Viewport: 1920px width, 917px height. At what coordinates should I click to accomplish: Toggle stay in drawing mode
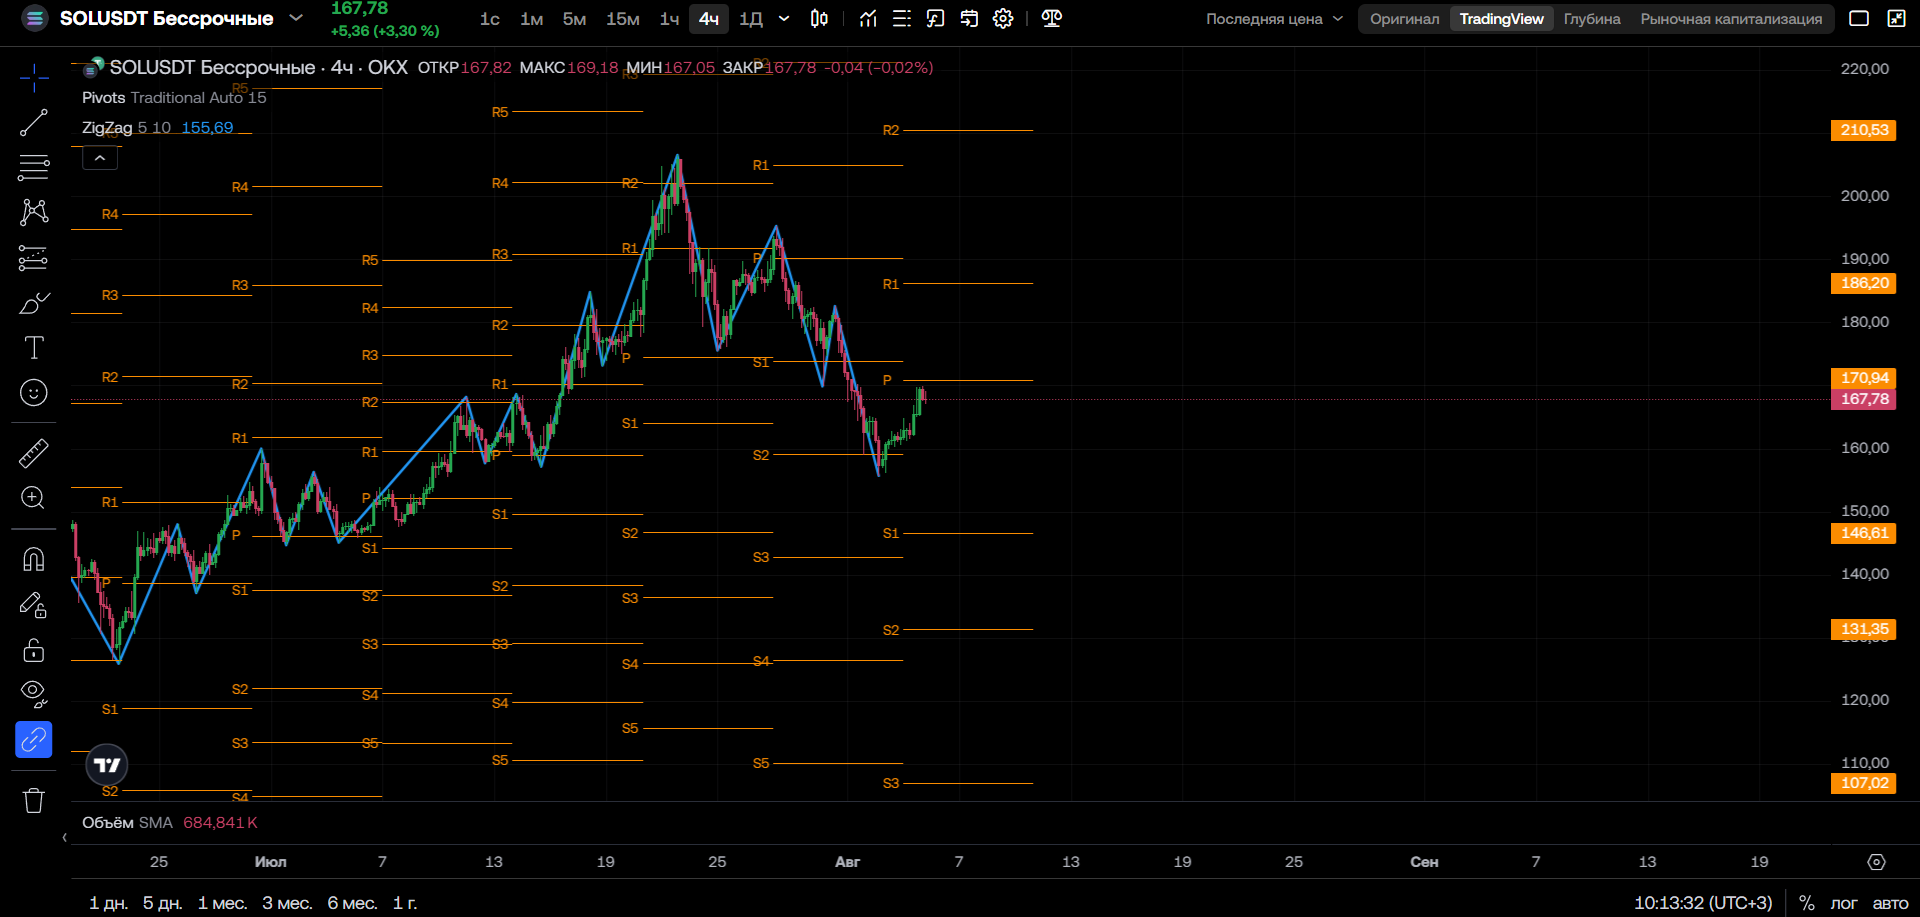(x=34, y=605)
